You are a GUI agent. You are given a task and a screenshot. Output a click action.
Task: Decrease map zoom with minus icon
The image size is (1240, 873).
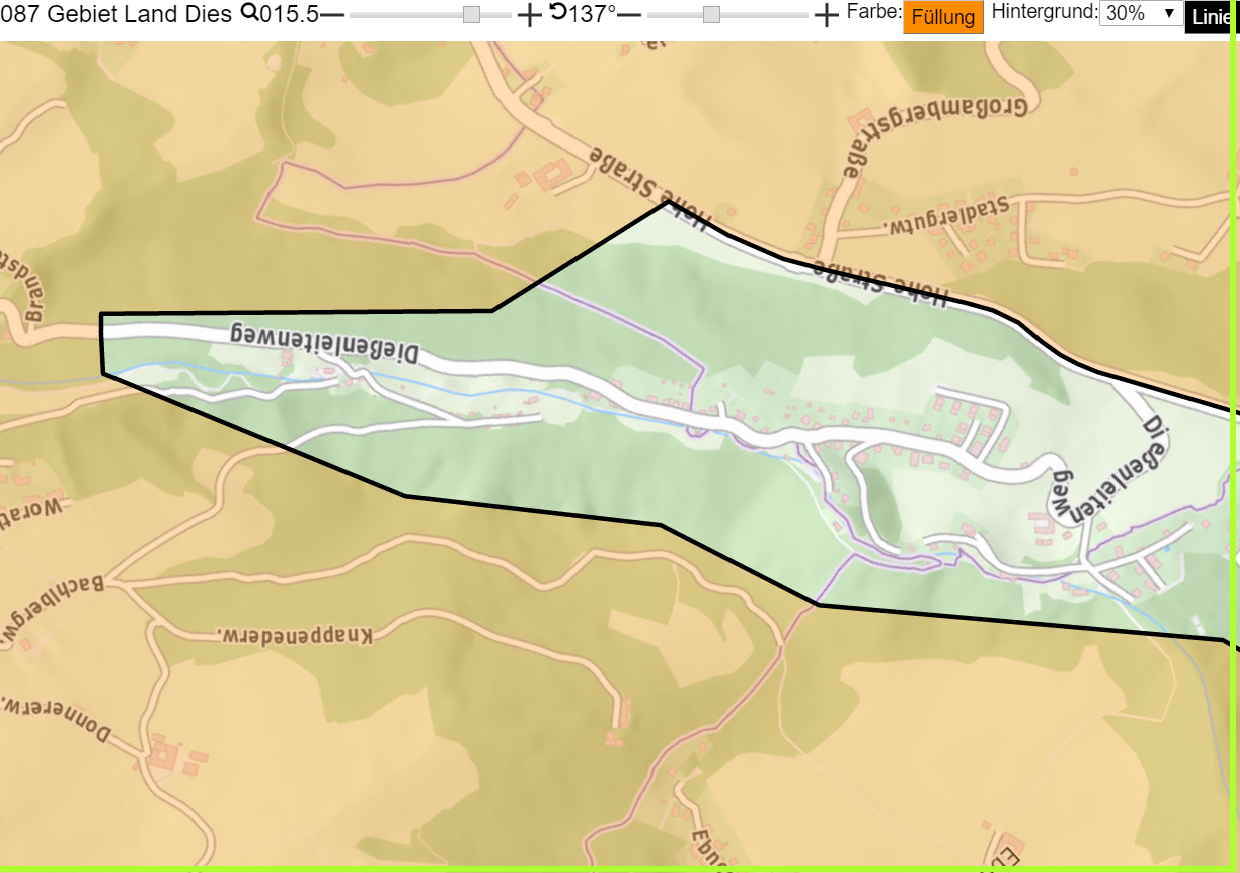[x=332, y=15]
